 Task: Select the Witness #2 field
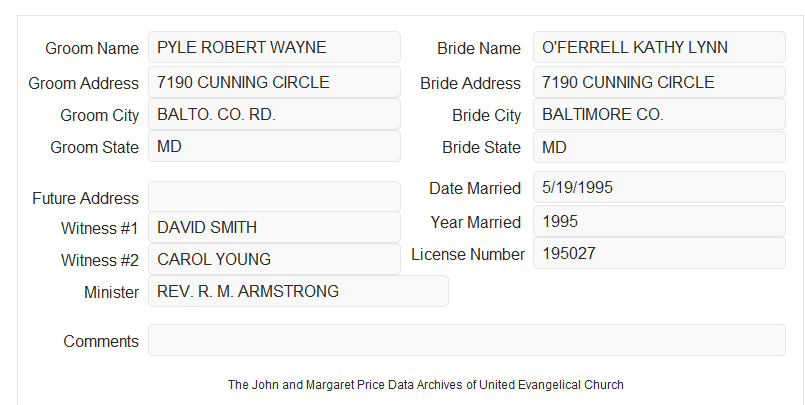[274, 259]
